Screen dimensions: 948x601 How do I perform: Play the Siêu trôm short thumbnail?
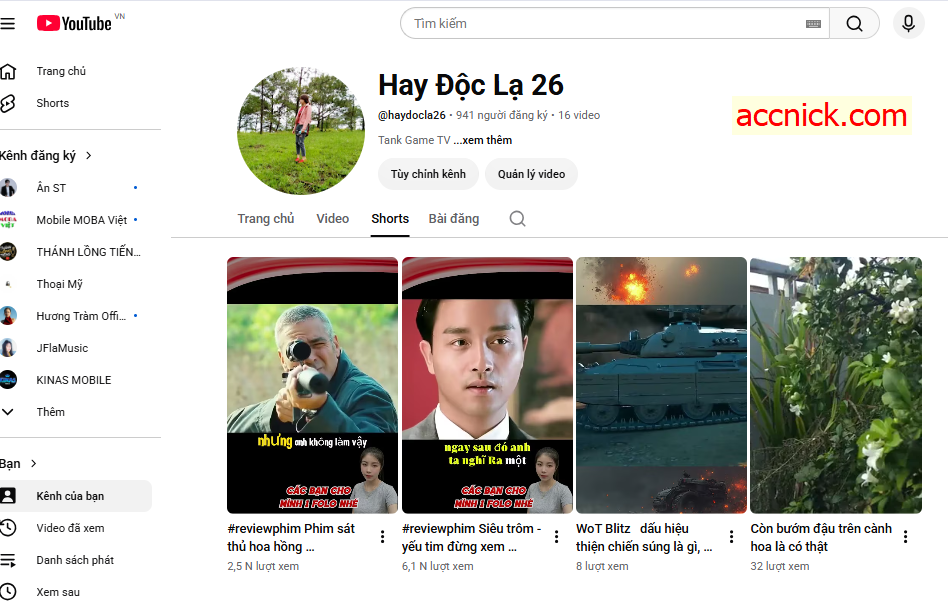pyautogui.click(x=487, y=386)
